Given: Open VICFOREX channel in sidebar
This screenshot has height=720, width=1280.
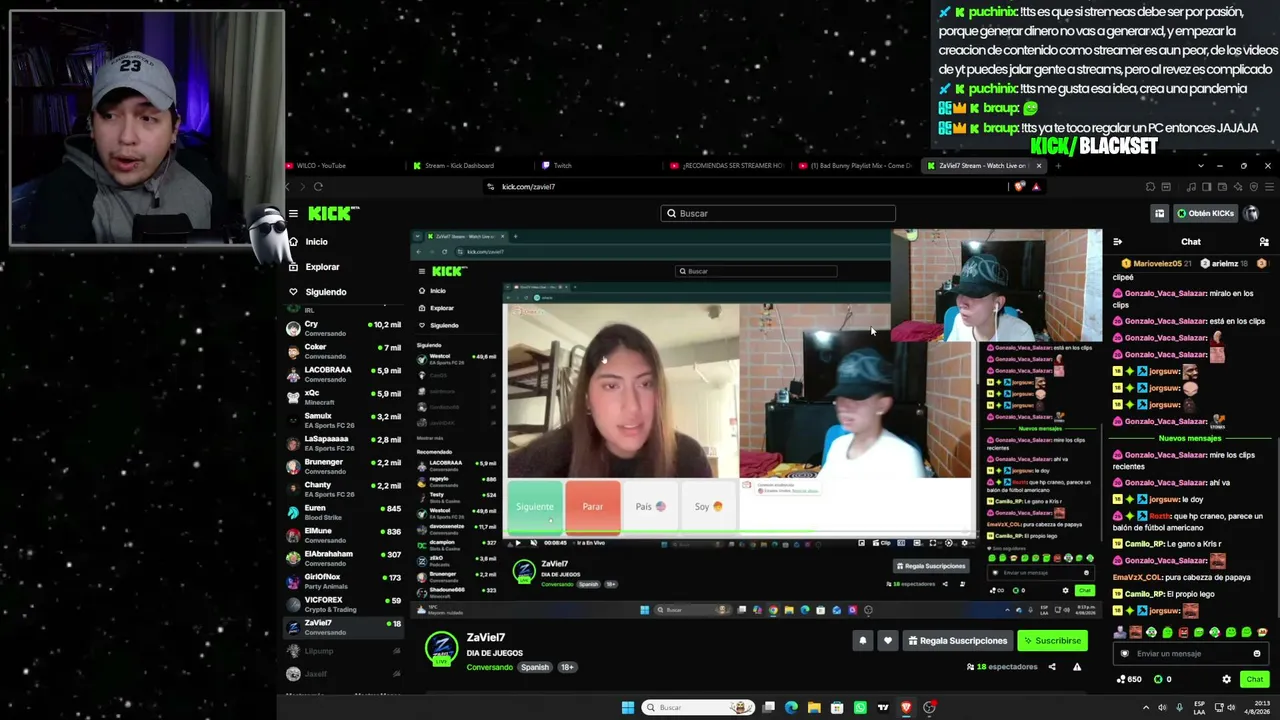Looking at the screenshot, I should [x=344, y=604].
